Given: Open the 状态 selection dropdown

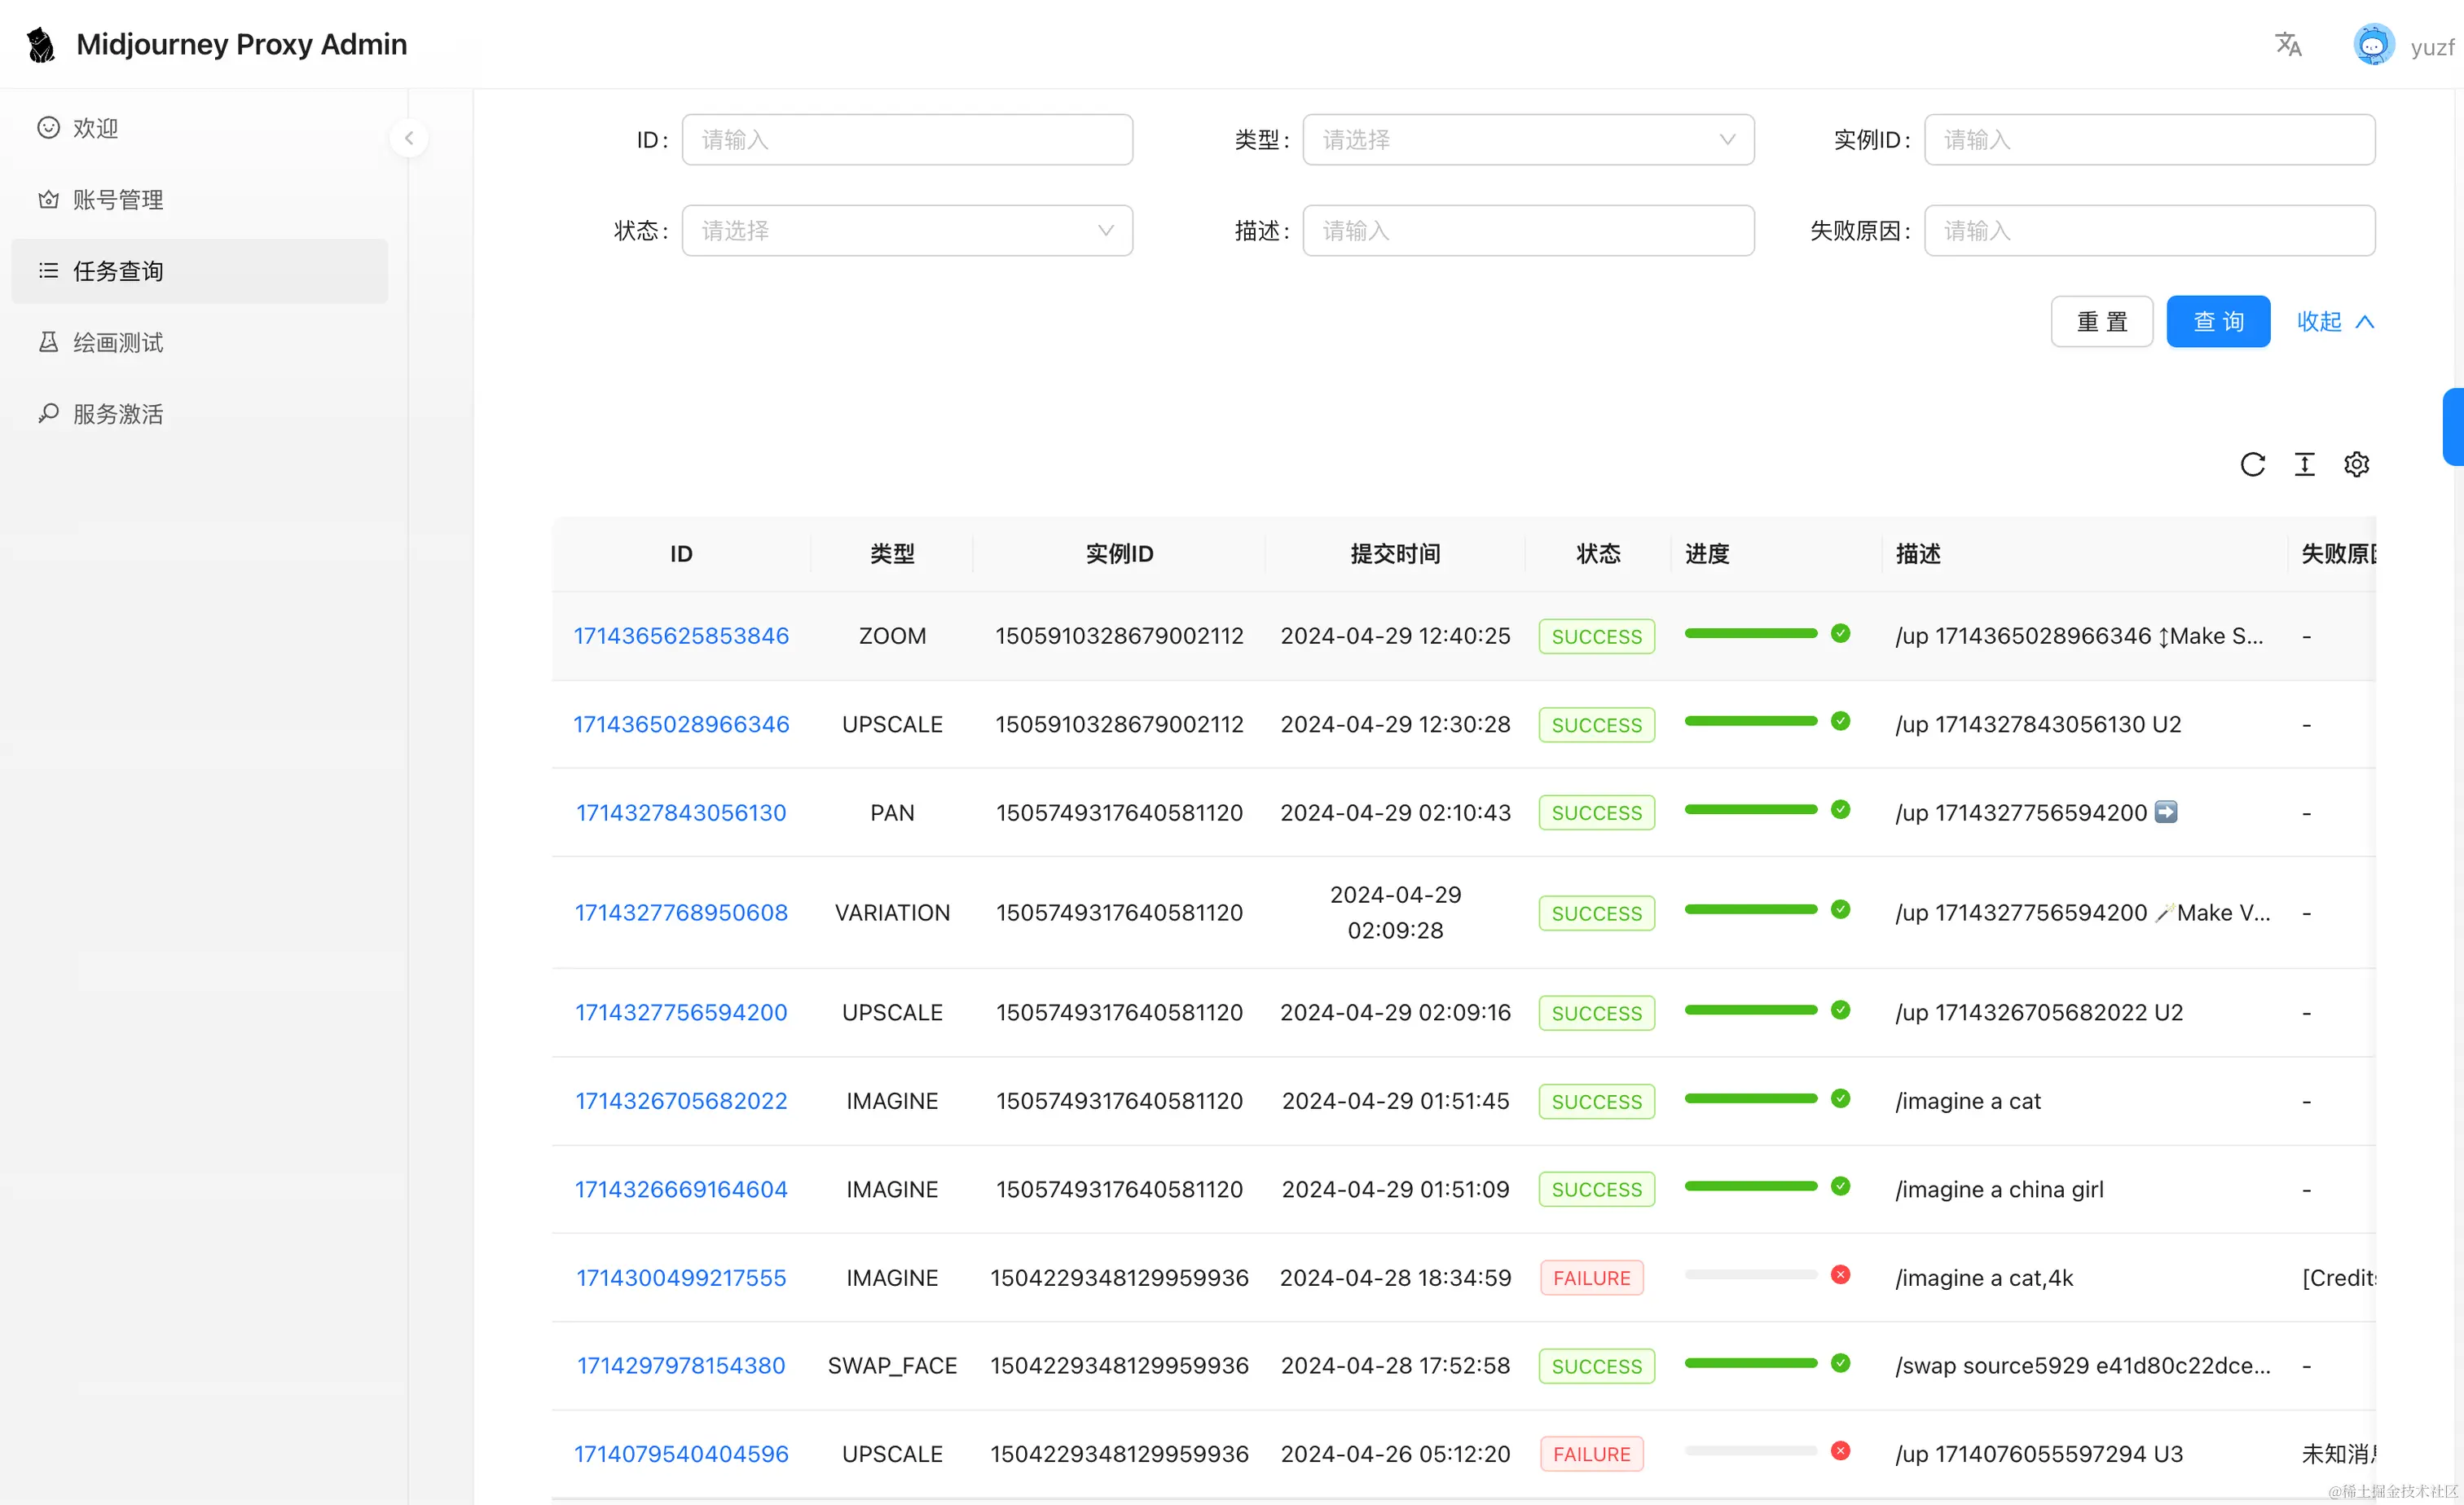Looking at the screenshot, I should pos(906,230).
